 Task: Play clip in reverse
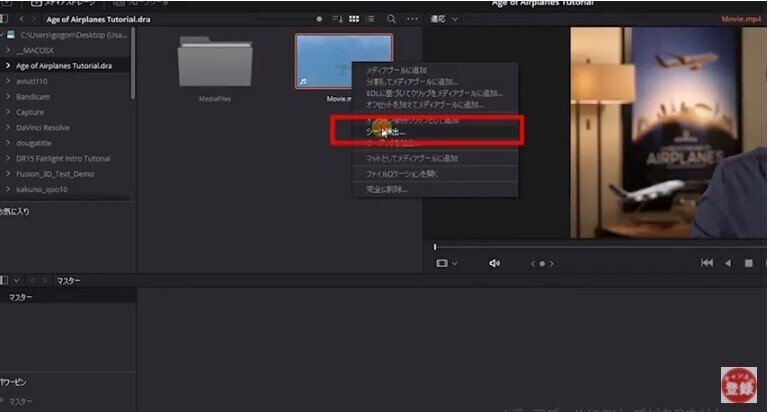pyautogui.click(x=728, y=263)
